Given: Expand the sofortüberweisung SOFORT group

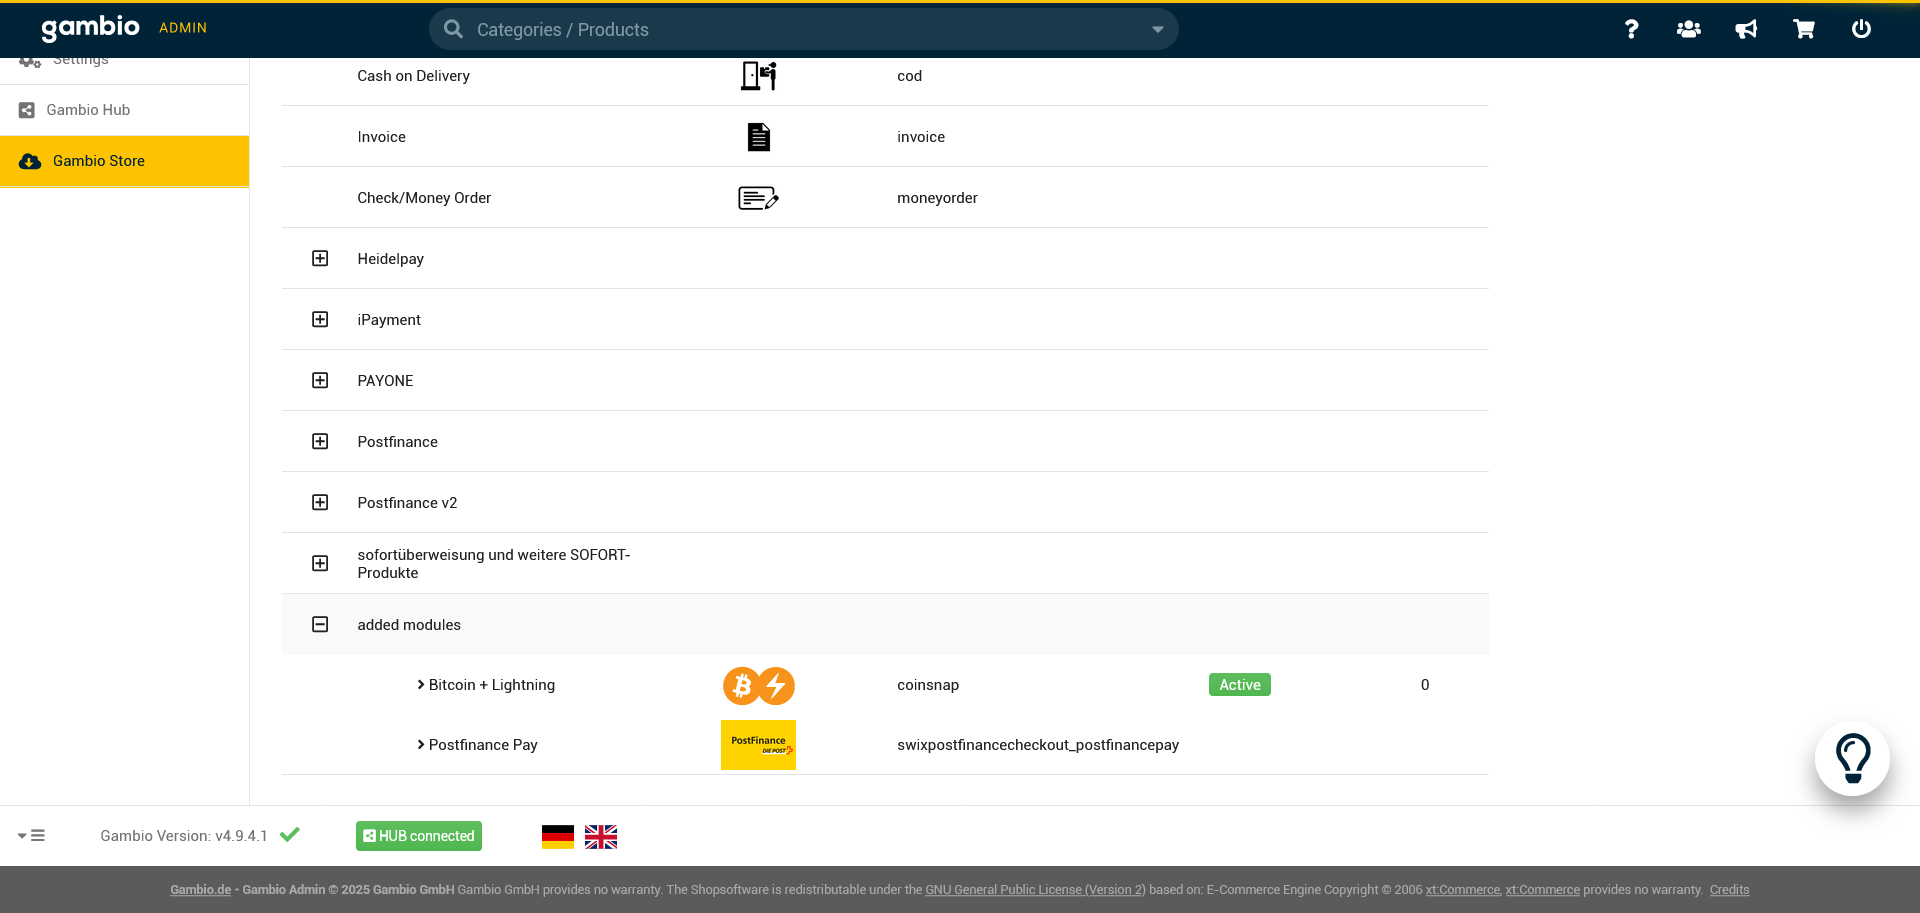Looking at the screenshot, I should 320,564.
